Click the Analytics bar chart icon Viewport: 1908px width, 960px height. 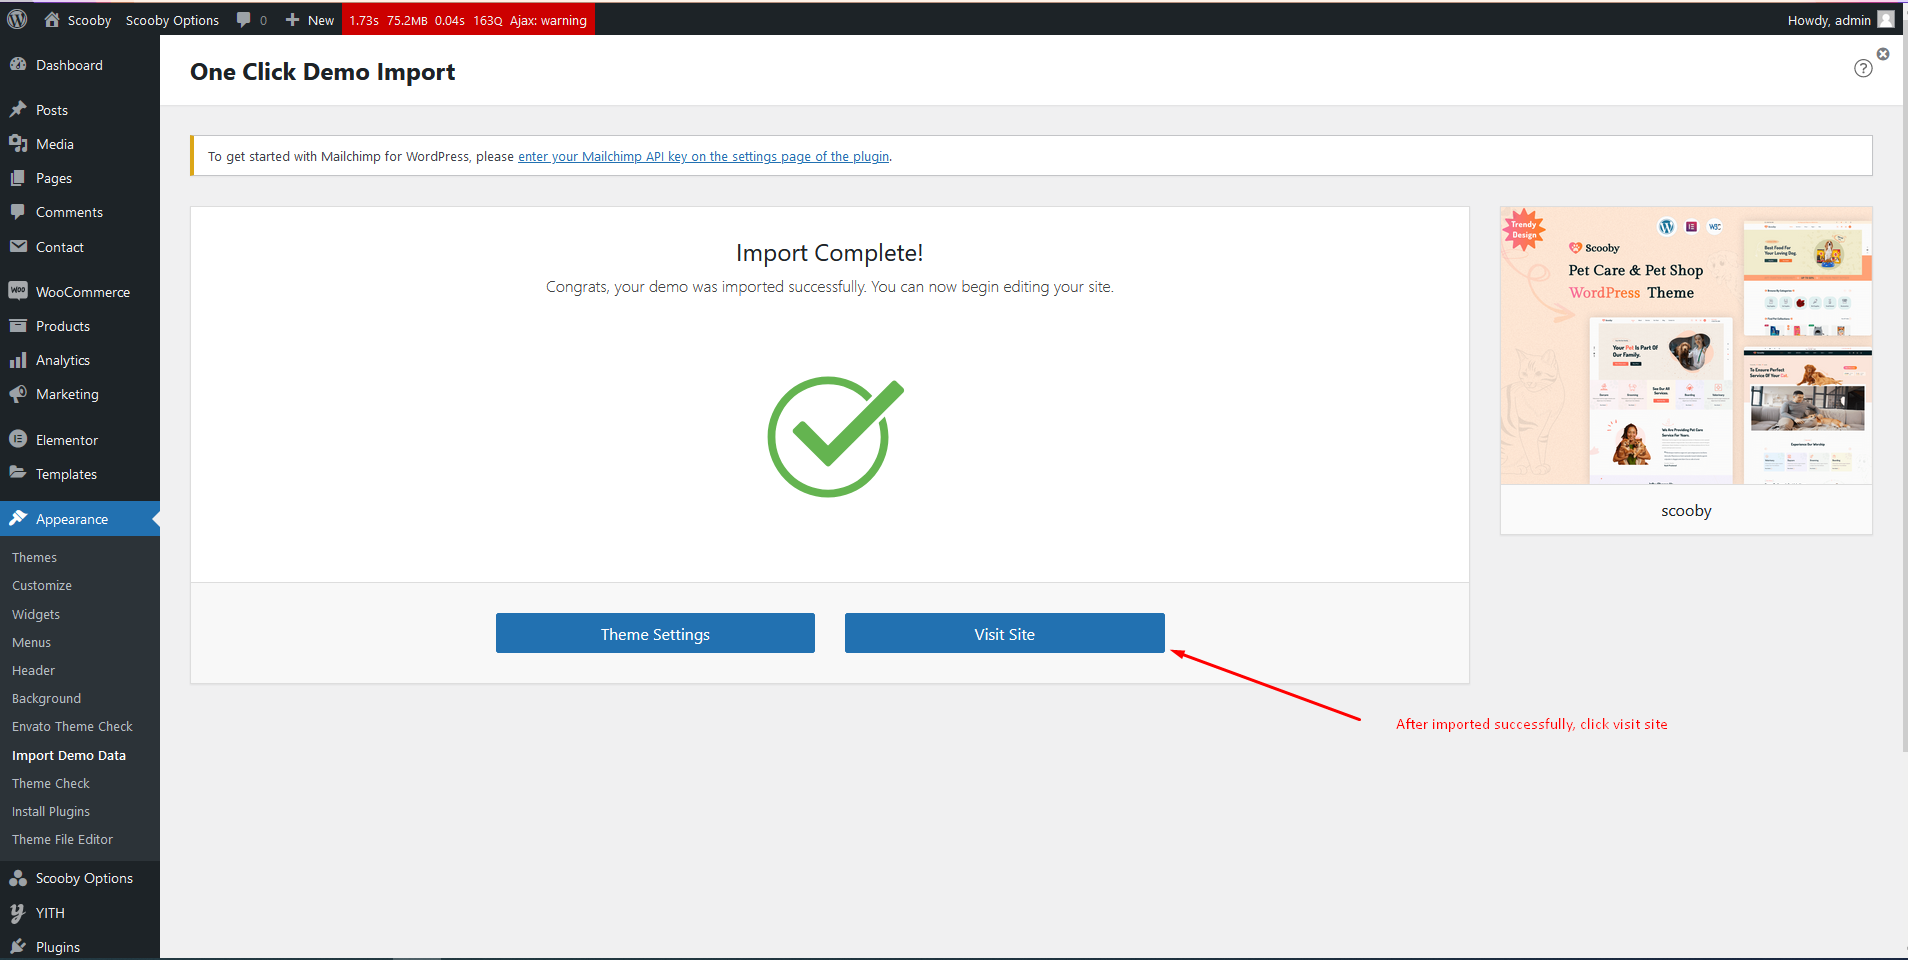coord(18,360)
